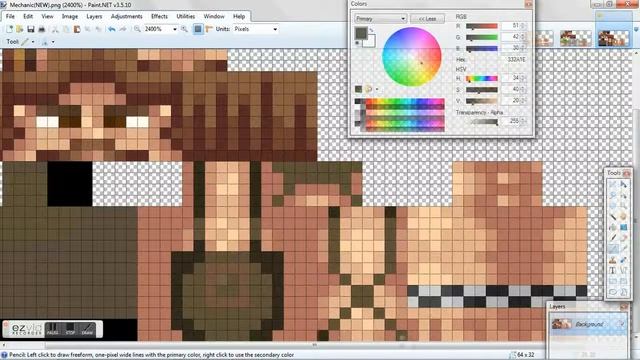Click the ezvid STOP button
This screenshot has height=360, width=640.
click(x=70, y=329)
